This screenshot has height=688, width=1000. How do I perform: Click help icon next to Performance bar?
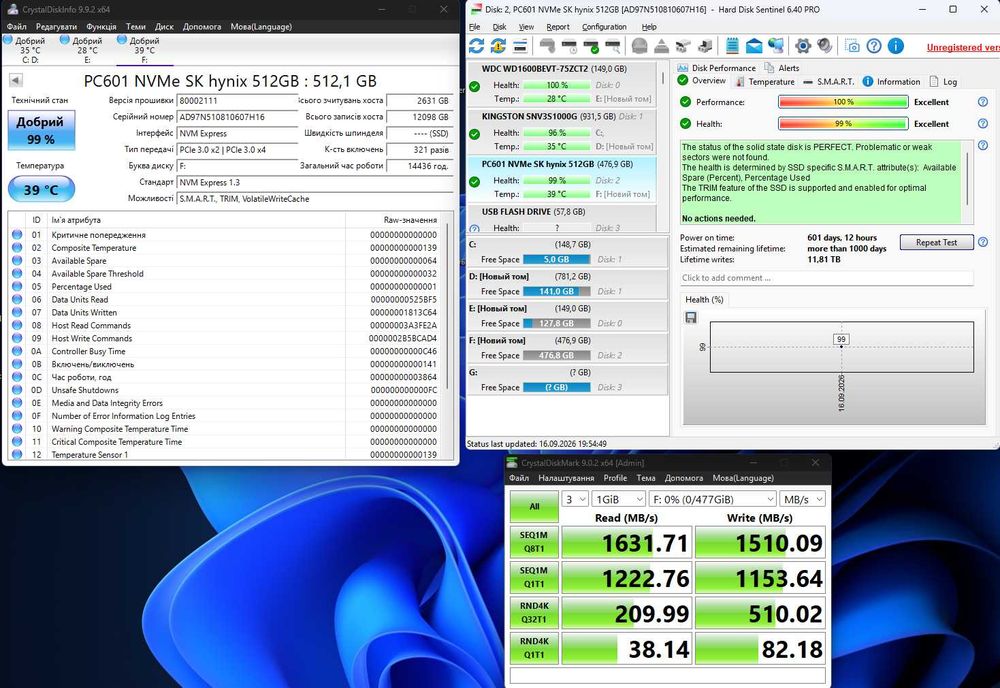point(983,102)
